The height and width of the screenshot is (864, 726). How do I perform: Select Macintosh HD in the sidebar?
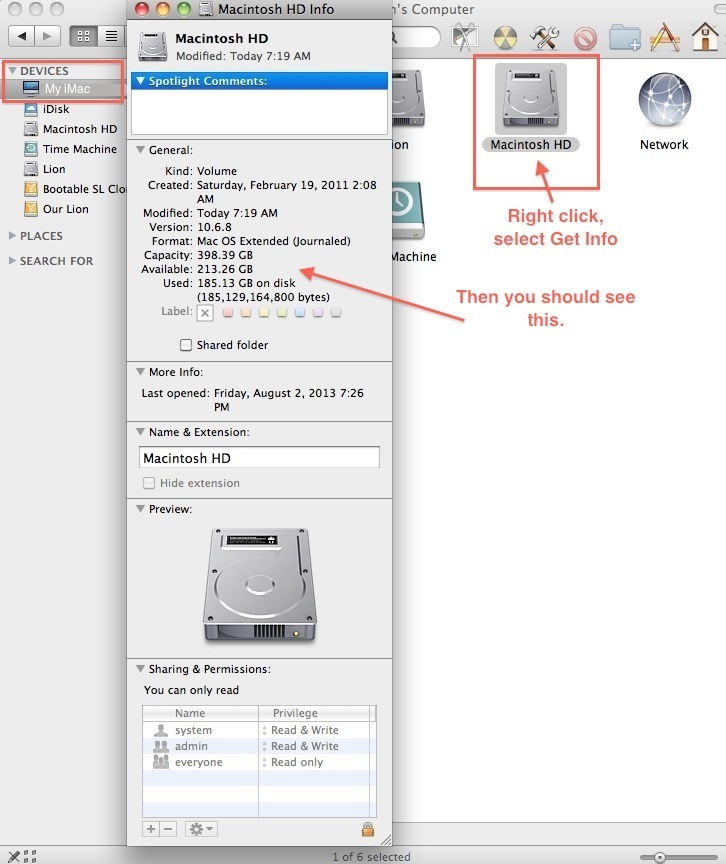(x=71, y=129)
